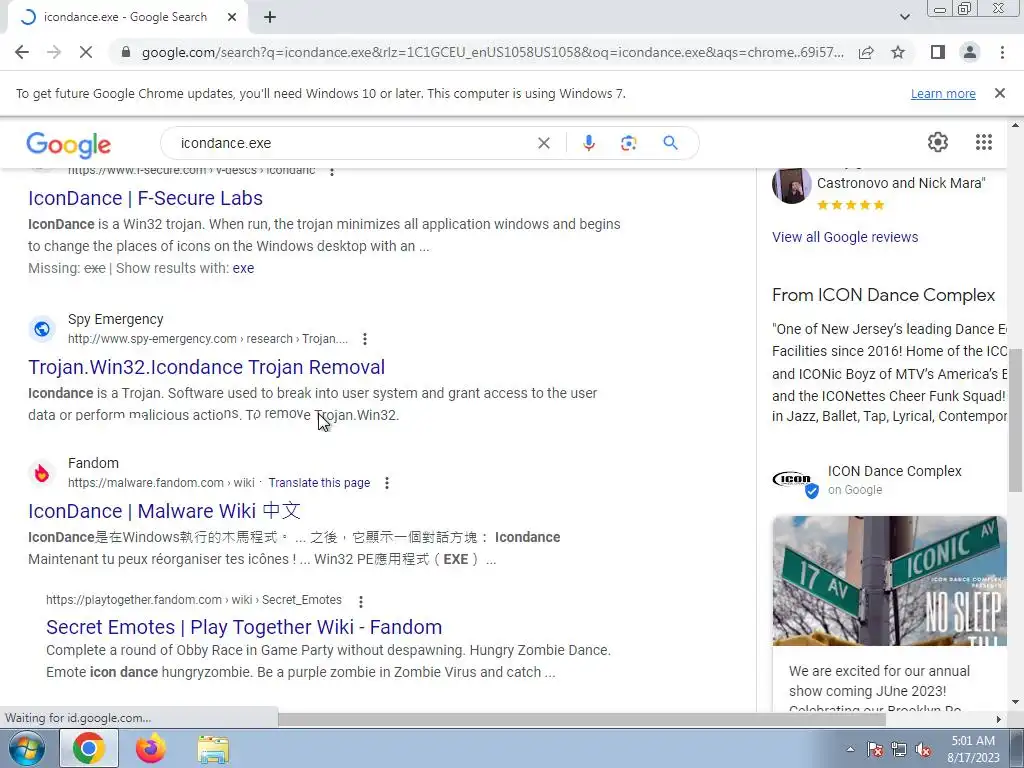Viewport: 1024px width, 768px height.
Task: Share this page from the address bar
Action: pyautogui.click(x=866, y=52)
